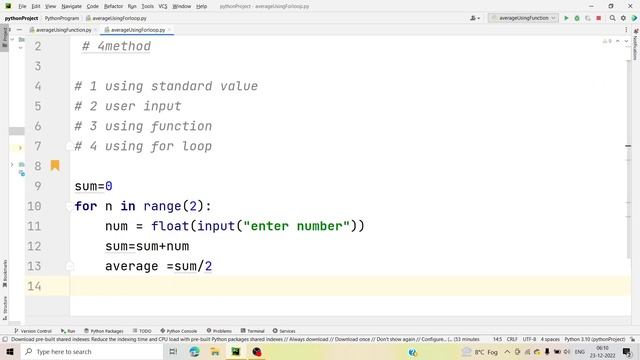Run the averageUsingFunction configuration
640x360 pixels.
click(566, 18)
